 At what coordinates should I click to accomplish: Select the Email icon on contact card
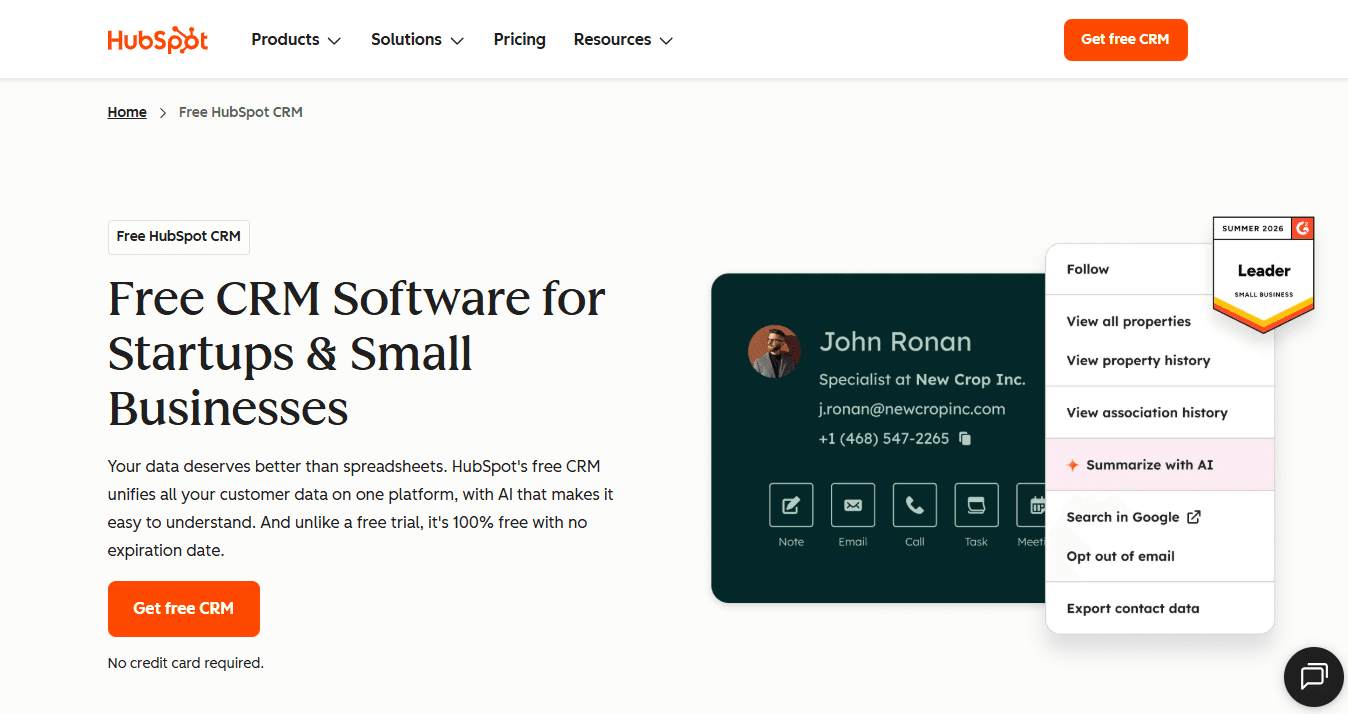(853, 505)
